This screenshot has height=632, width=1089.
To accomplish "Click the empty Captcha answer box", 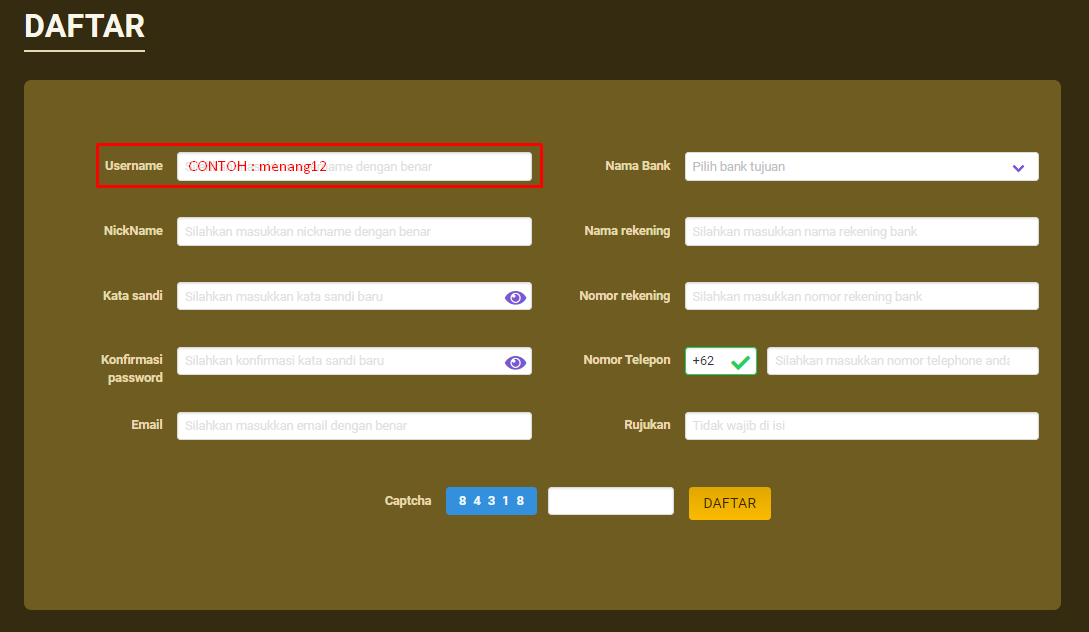I will pyautogui.click(x=610, y=501).
